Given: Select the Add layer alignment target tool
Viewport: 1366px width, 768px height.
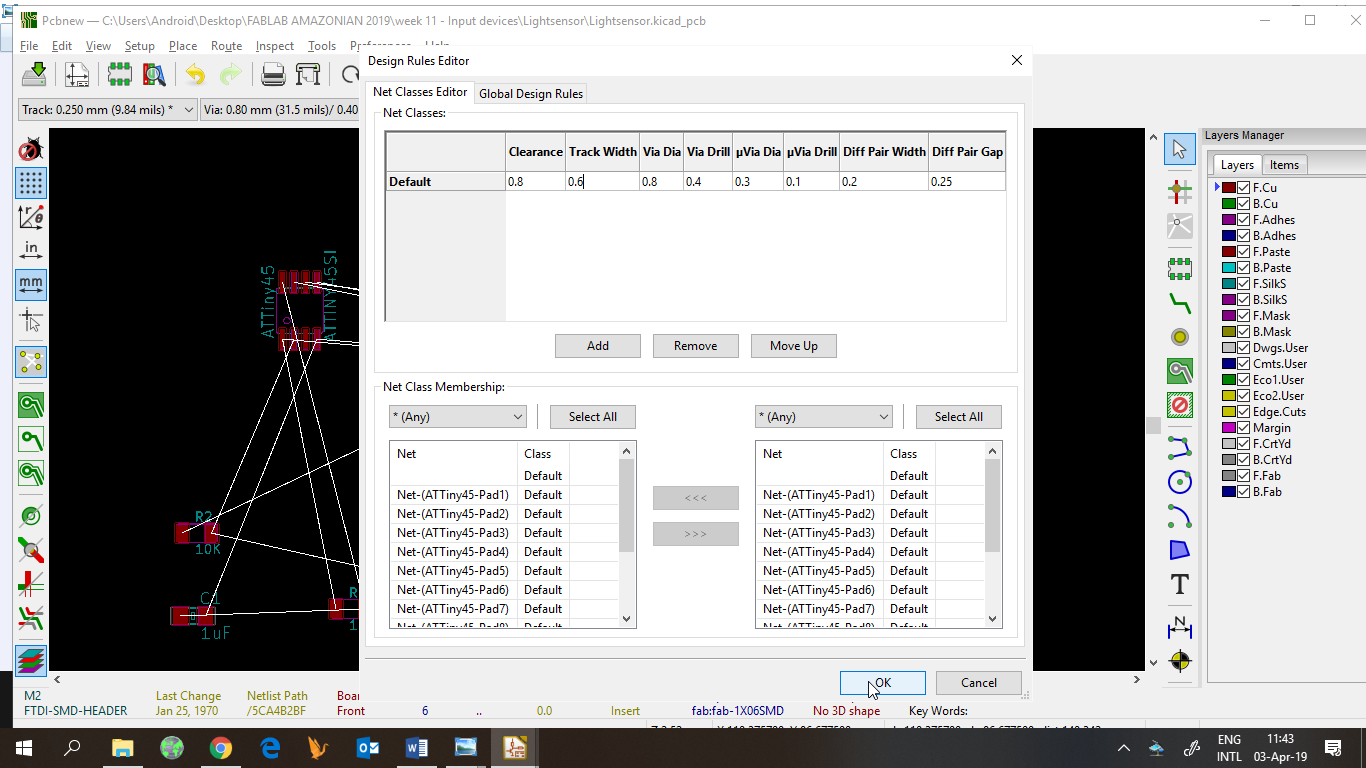Looking at the screenshot, I should [1180, 661].
